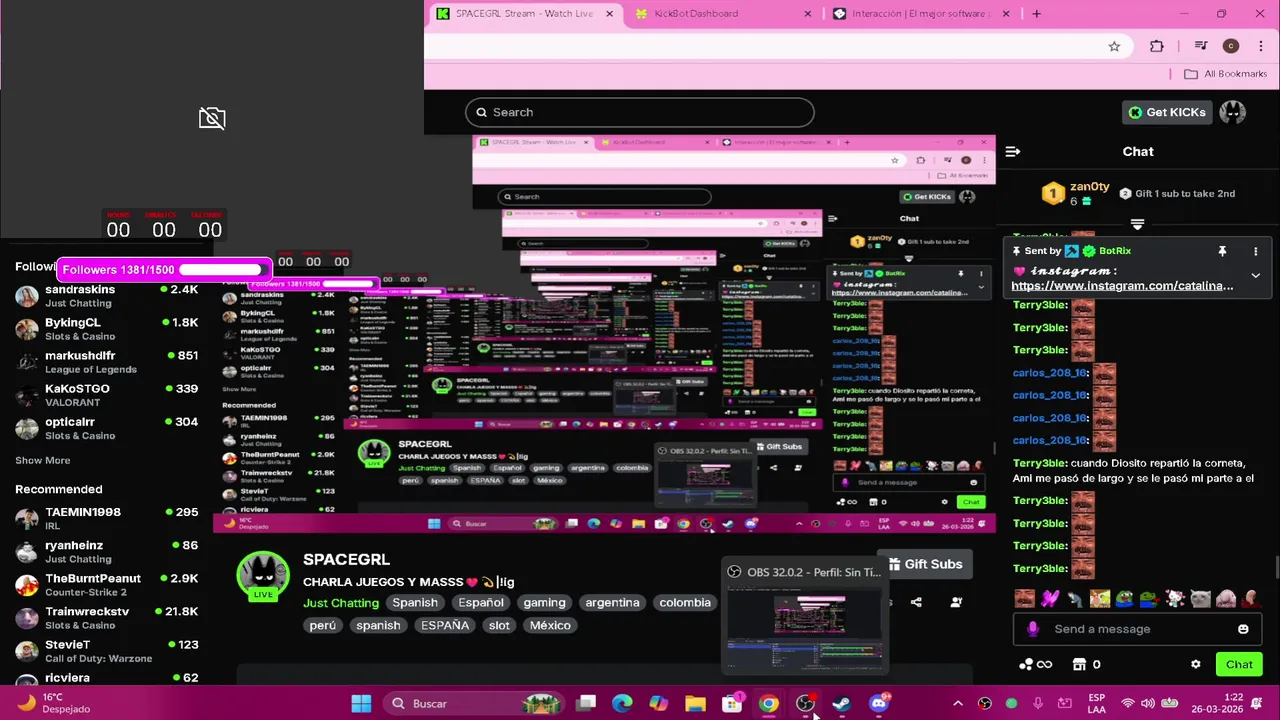Open notification bell in the system tray
The image size is (1280, 720).
pos(1257,704)
